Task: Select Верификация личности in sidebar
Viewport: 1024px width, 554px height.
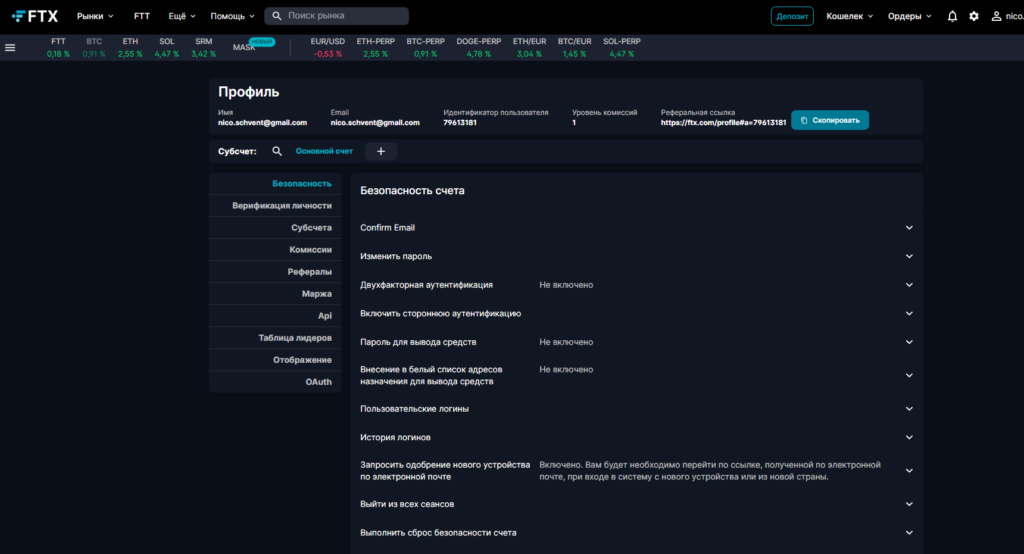Action: pyautogui.click(x=281, y=205)
